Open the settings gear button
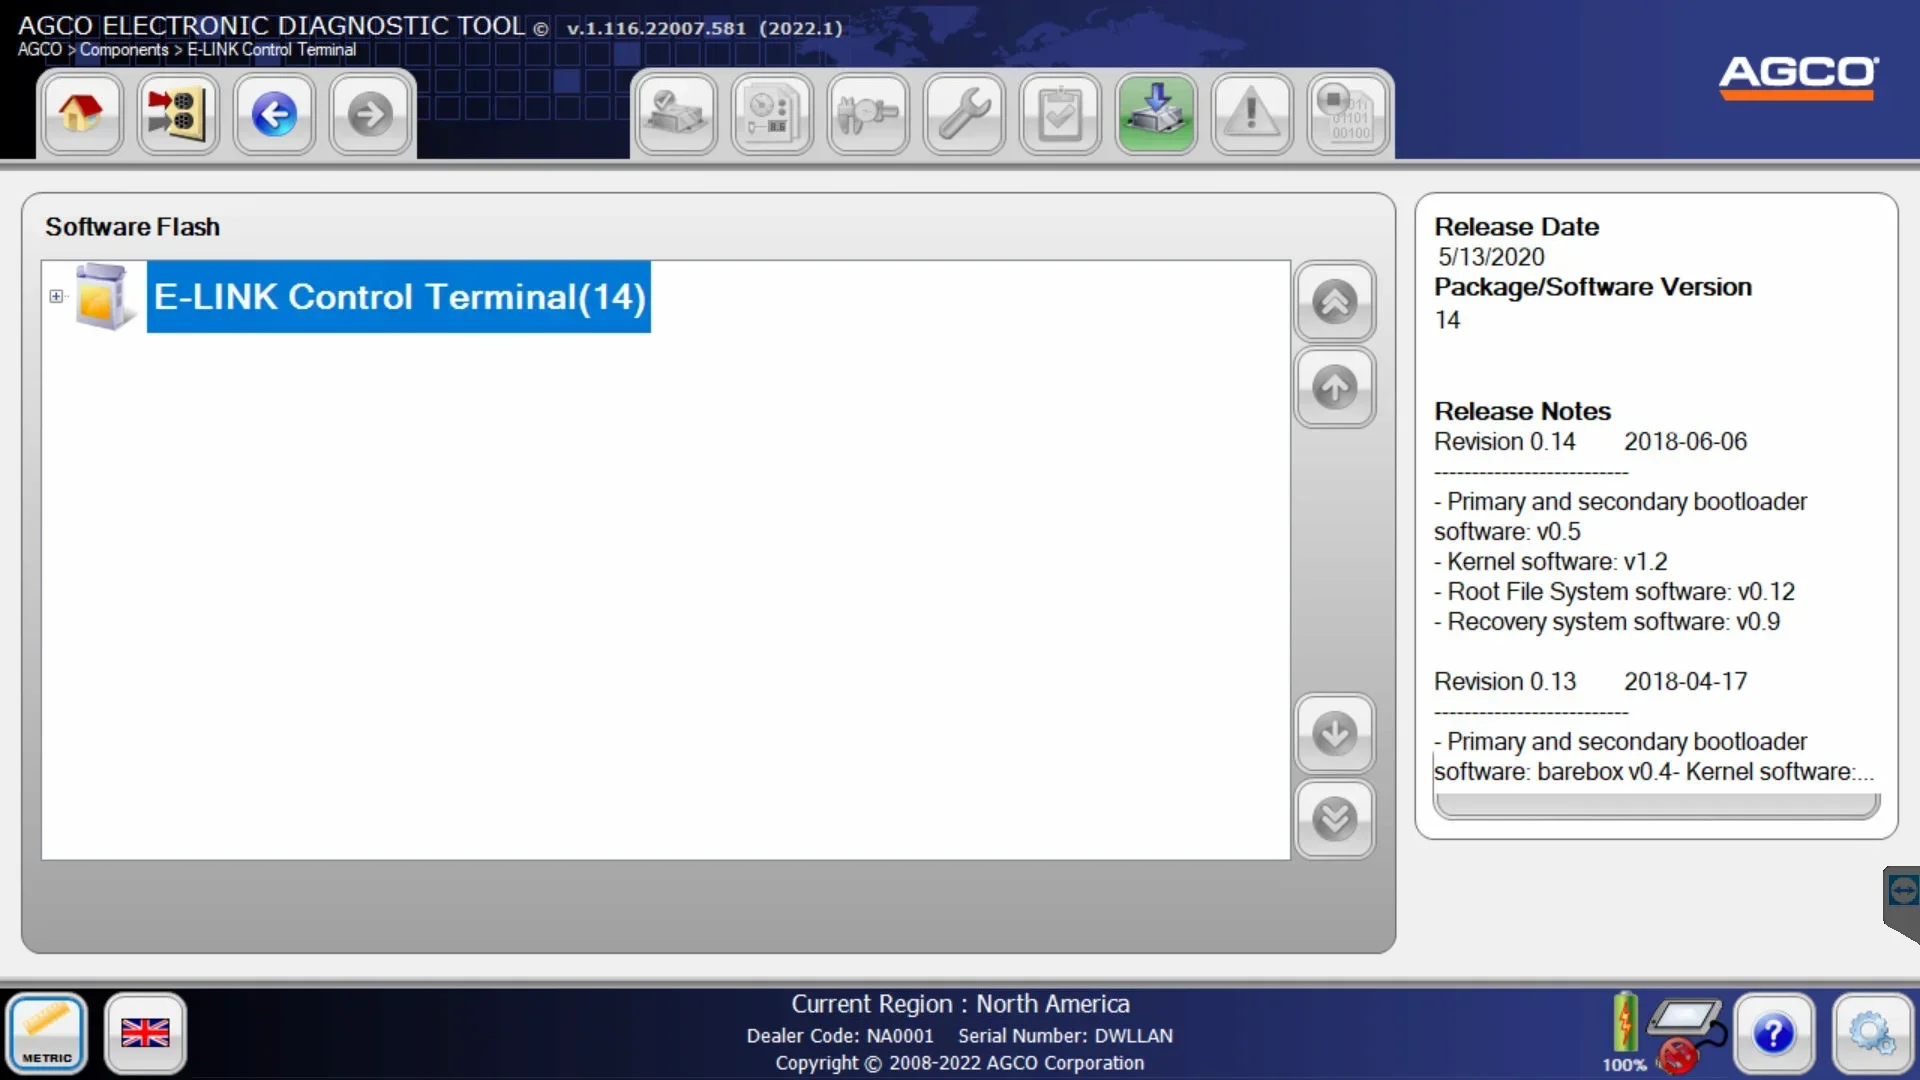The image size is (1920, 1080). pyautogui.click(x=1871, y=1033)
